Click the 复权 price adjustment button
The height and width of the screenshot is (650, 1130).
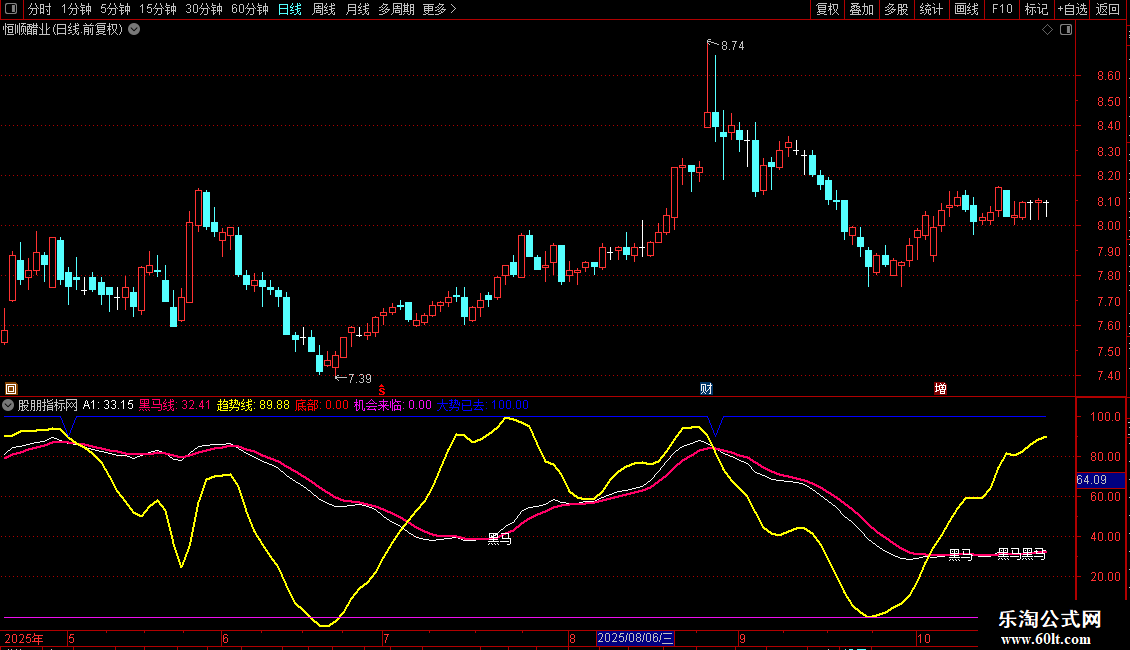[x=827, y=10]
